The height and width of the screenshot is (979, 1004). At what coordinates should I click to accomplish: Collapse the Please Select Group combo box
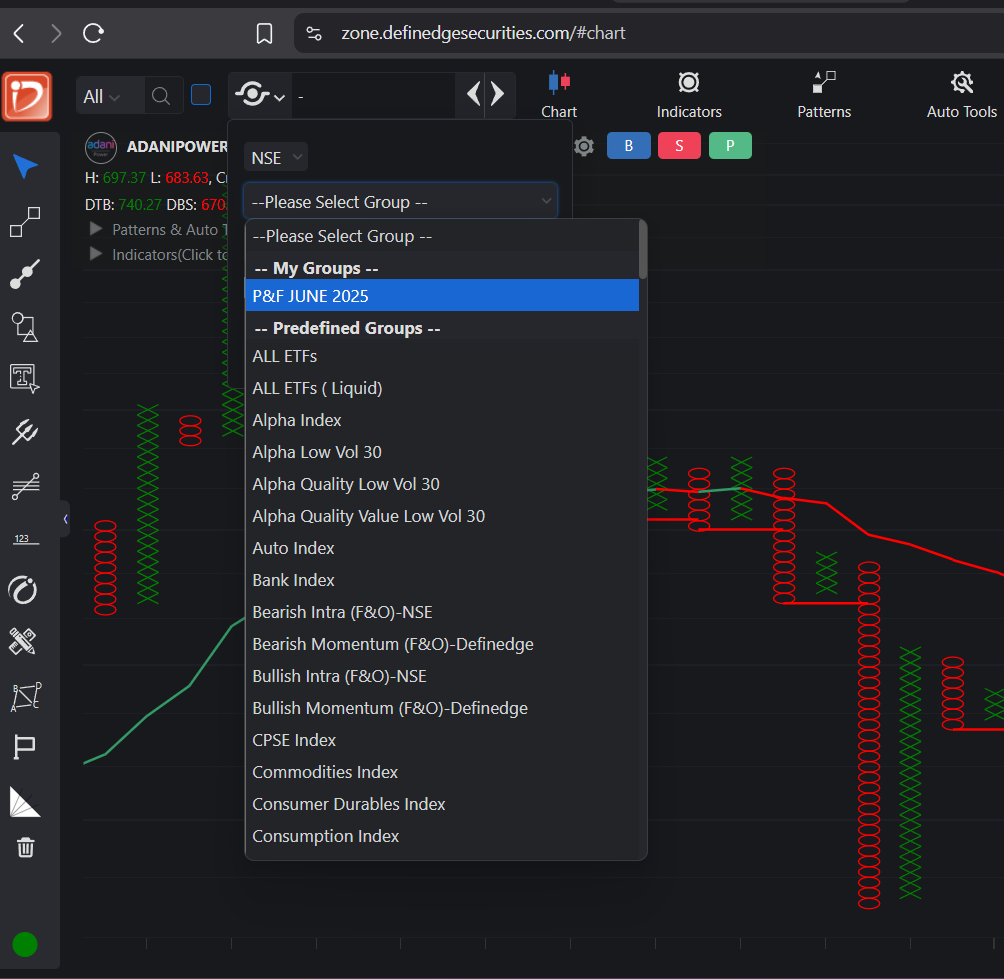pos(400,202)
